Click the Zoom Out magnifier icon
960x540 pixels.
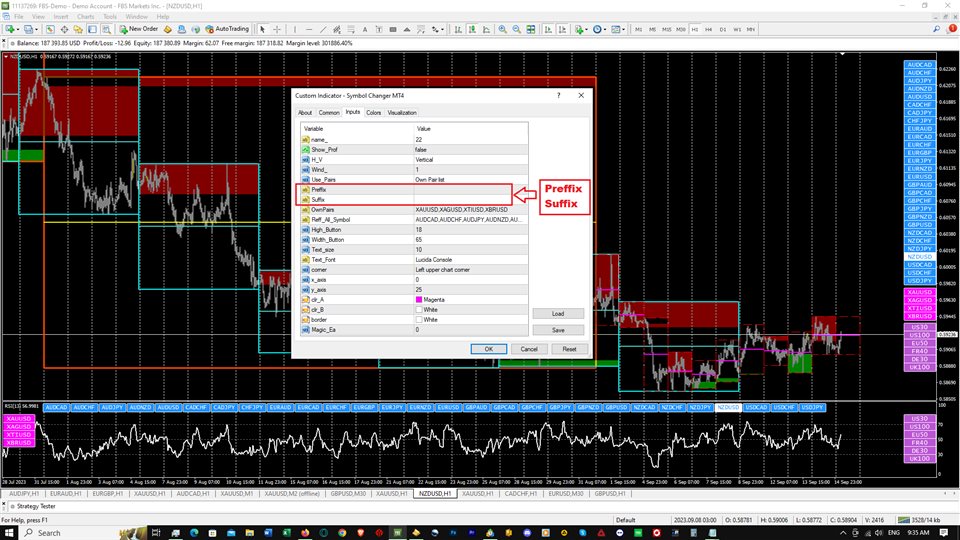coord(516,29)
